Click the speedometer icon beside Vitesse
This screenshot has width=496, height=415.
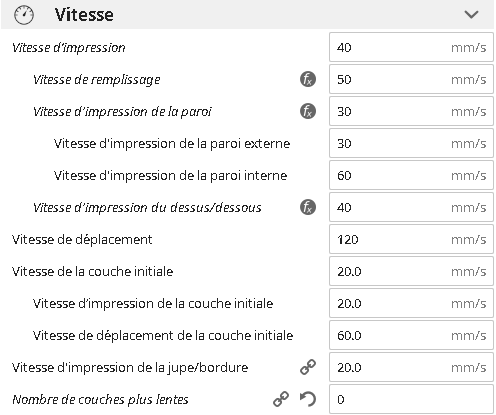[x=24, y=15]
